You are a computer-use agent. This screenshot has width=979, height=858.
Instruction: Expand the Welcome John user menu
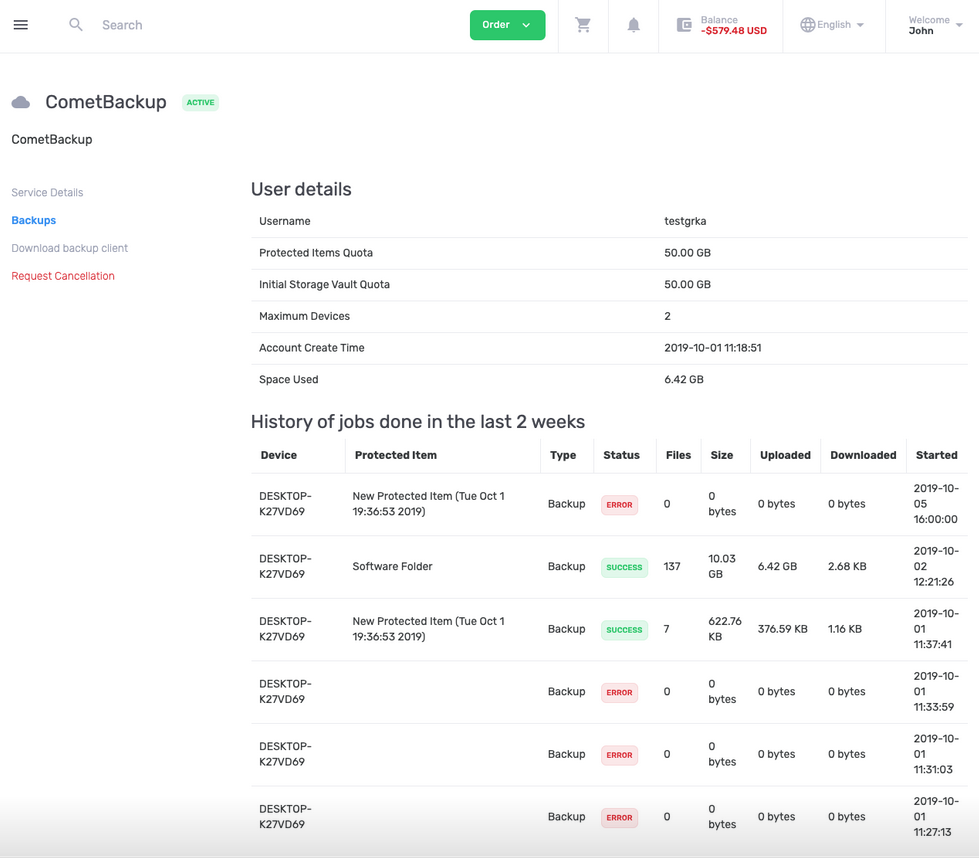[934, 25]
